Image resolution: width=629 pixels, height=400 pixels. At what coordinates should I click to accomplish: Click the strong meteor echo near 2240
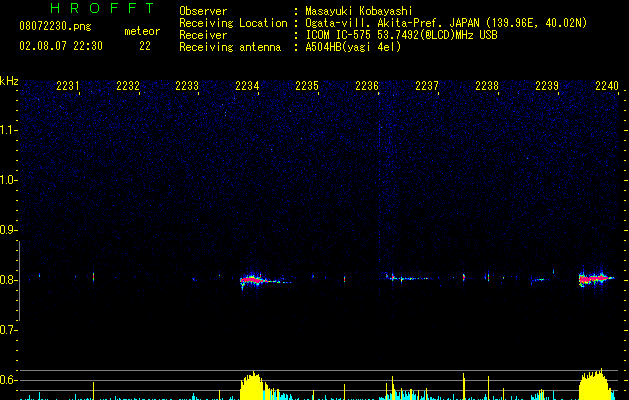[596, 278]
